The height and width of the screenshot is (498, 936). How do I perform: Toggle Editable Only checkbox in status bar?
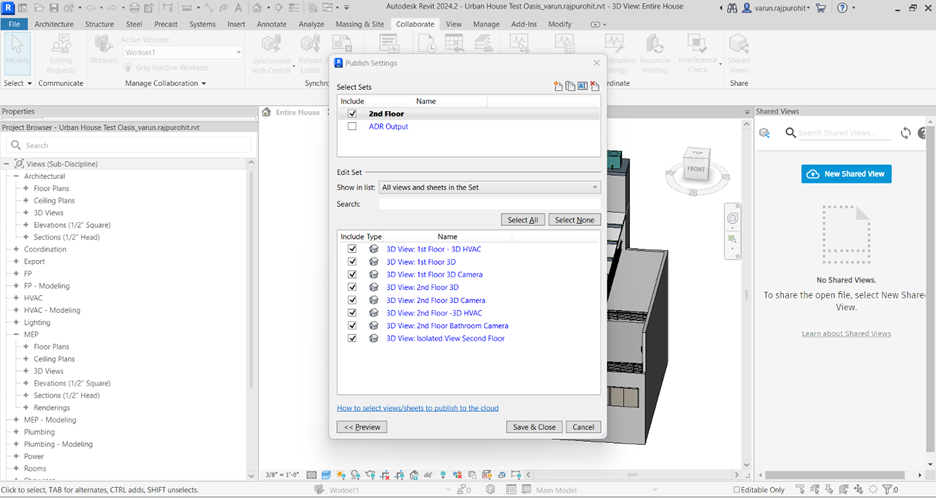click(x=737, y=490)
